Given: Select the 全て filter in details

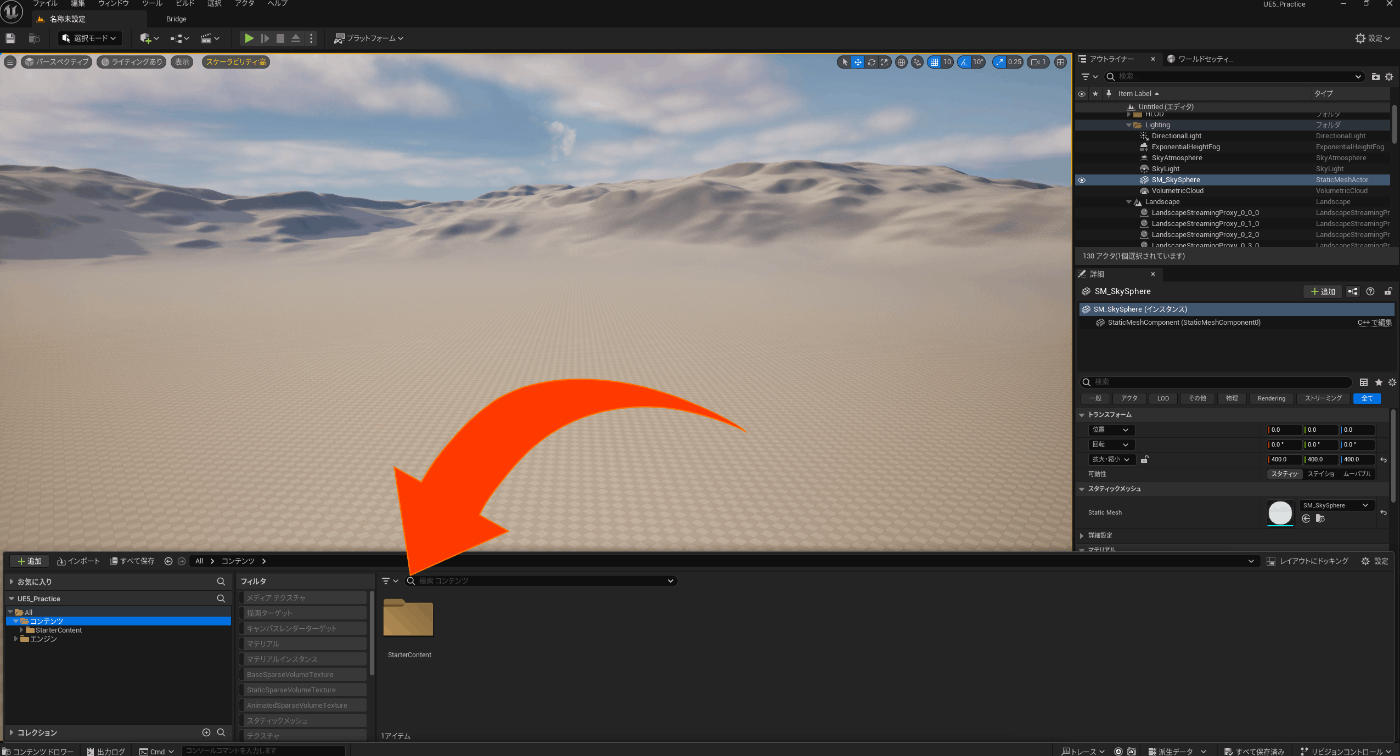Looking at the screenshot, I should 1366,398.
